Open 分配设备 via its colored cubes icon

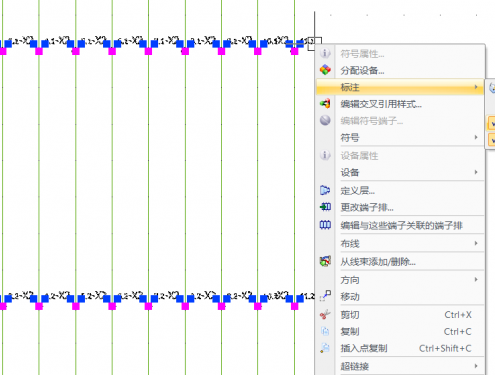[325, 70]
